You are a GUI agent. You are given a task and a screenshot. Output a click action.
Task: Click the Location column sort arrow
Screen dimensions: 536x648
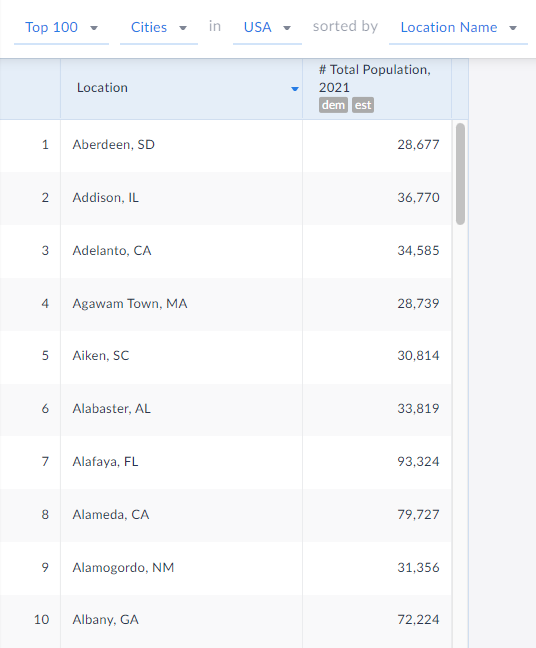pyautogui.click(x=295, y=89)
